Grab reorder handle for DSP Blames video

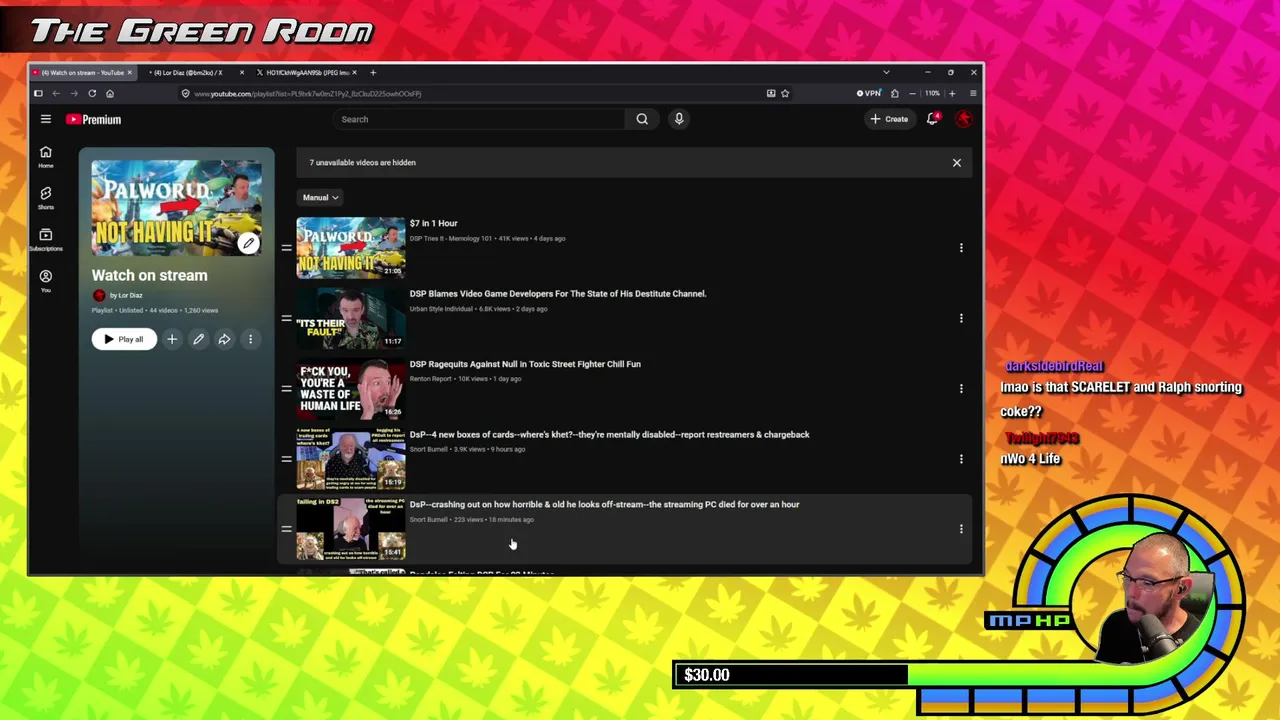tap(286, 318)
